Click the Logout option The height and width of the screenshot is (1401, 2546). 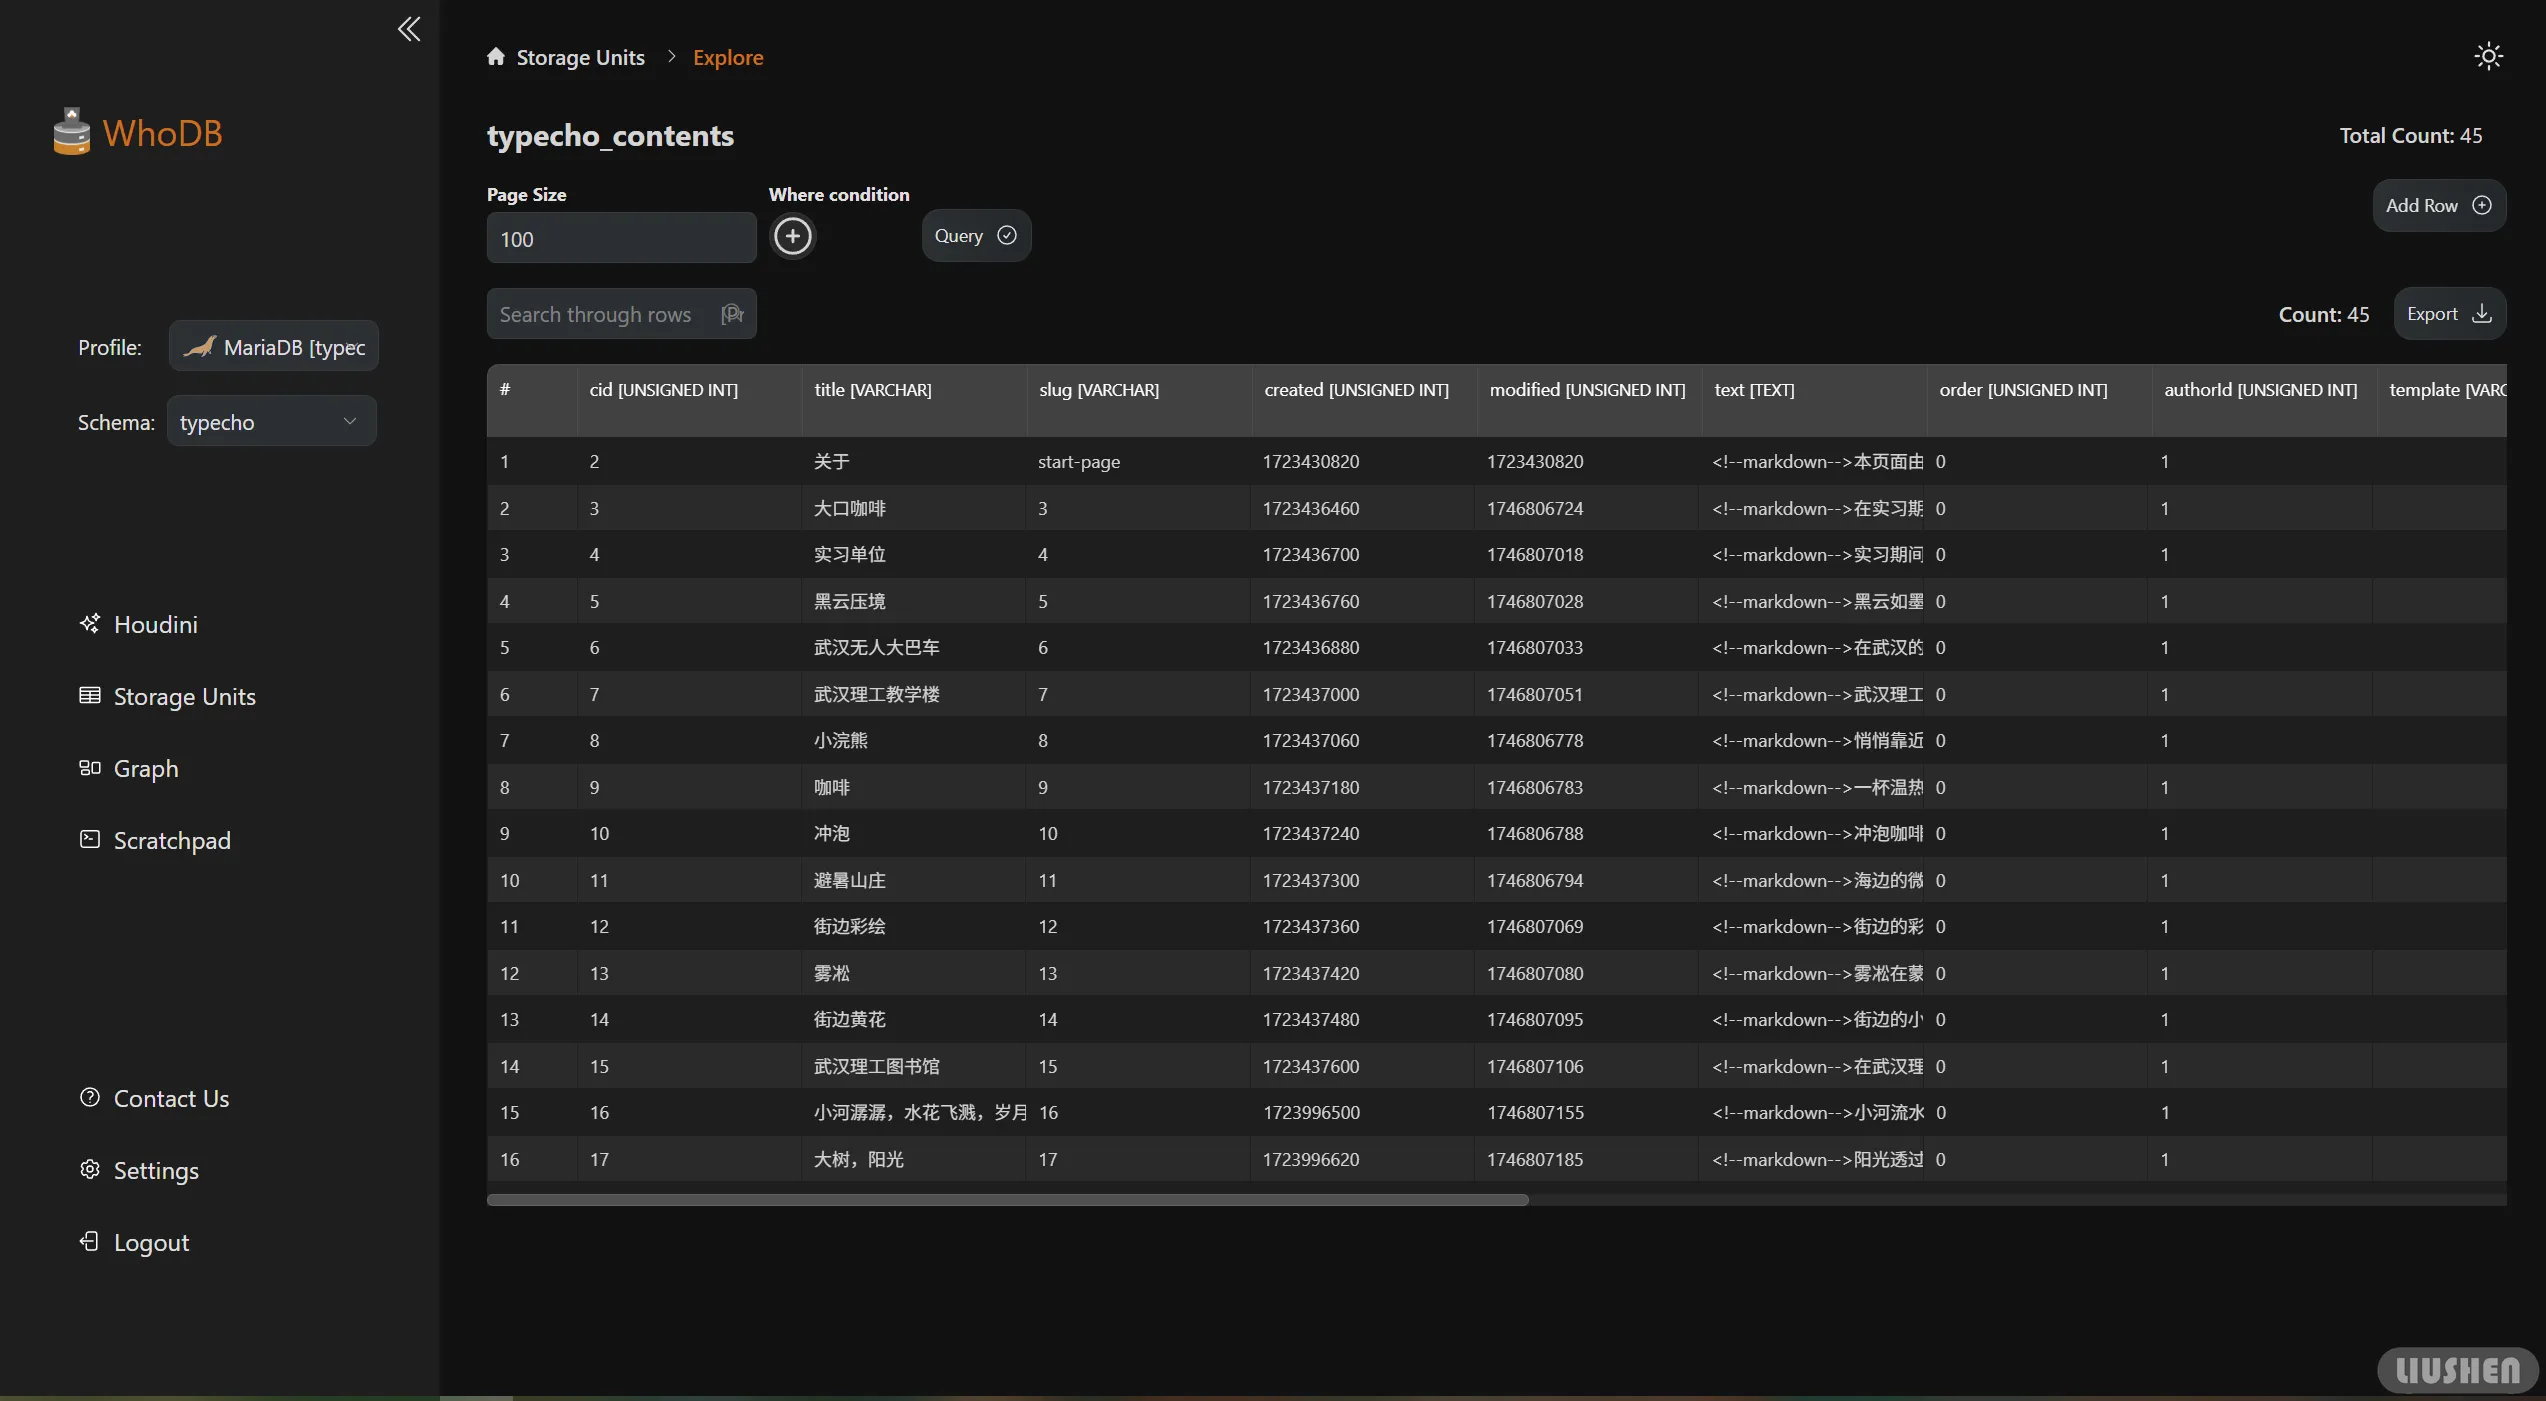[150, 1243]
